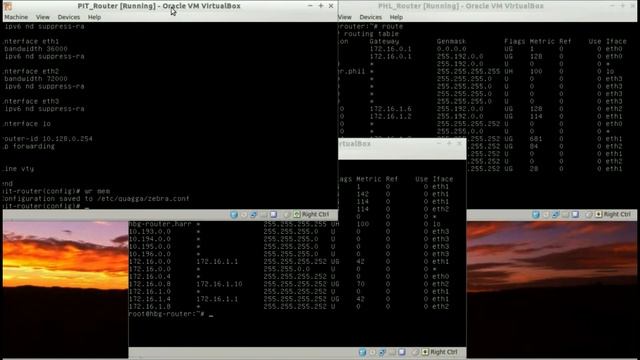Screen dimensions: 640x360
Task: Click 'Right Ctrl' label in hbg-router window
Action: tap(444, 352)
